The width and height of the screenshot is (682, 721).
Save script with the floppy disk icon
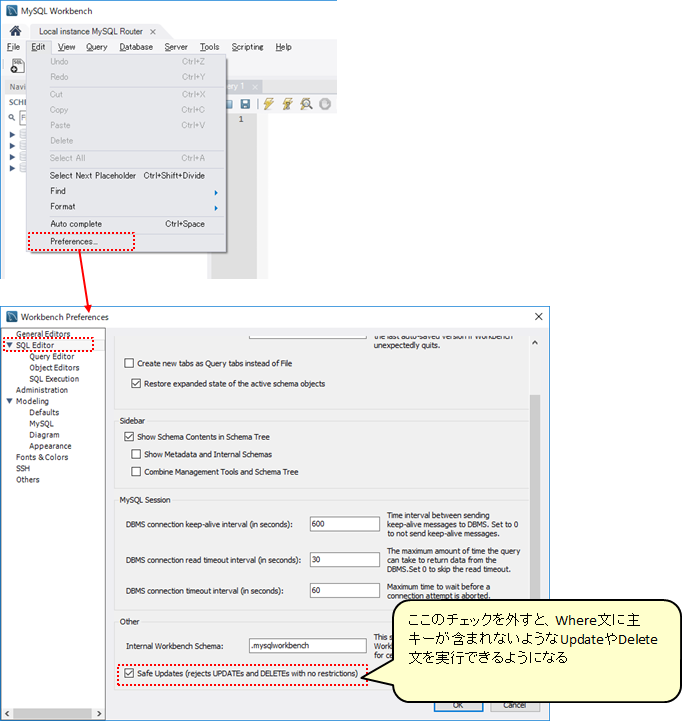coord(245,104)
